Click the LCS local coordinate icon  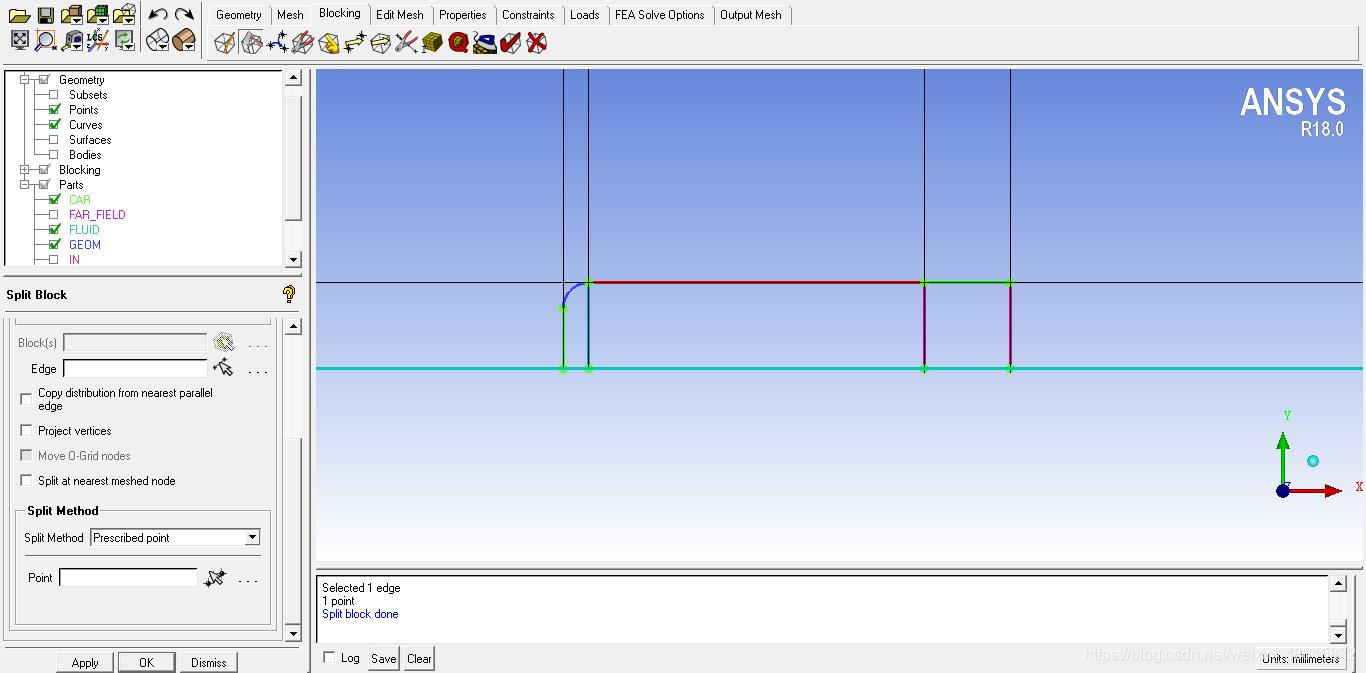(x=97, y=40)
